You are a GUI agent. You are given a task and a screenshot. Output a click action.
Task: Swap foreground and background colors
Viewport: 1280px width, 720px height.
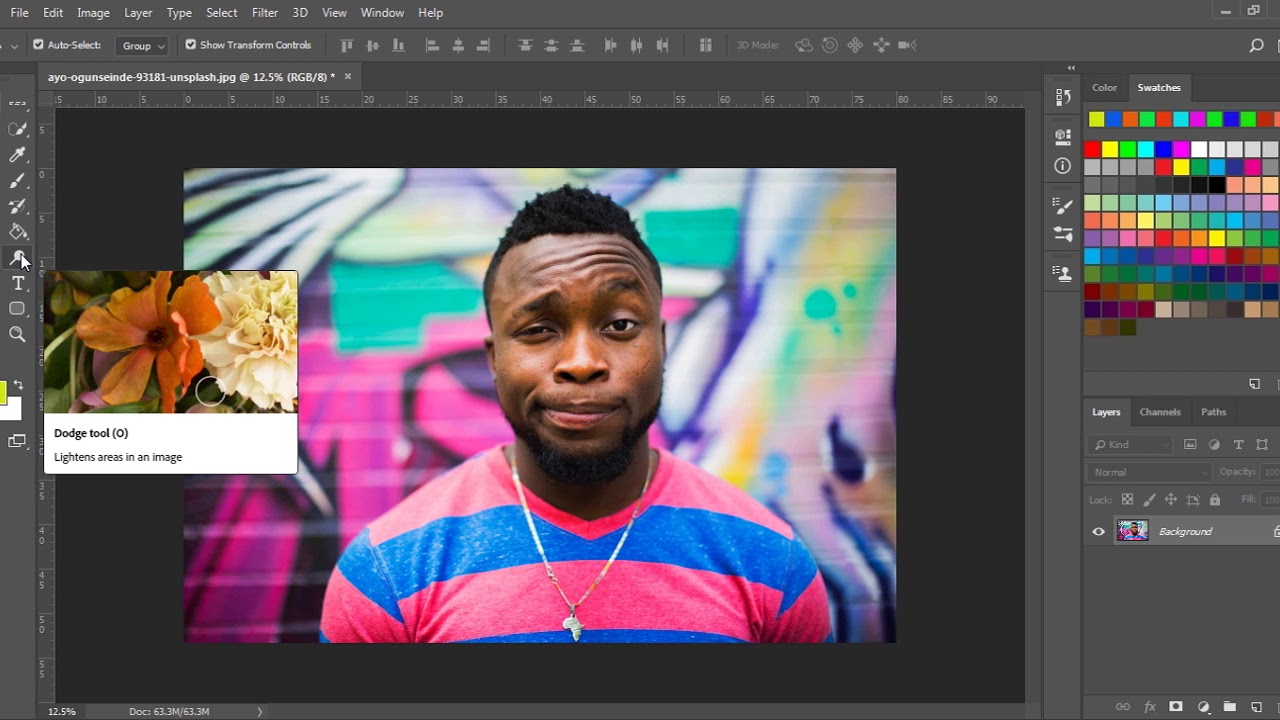(x=18, y=385)
